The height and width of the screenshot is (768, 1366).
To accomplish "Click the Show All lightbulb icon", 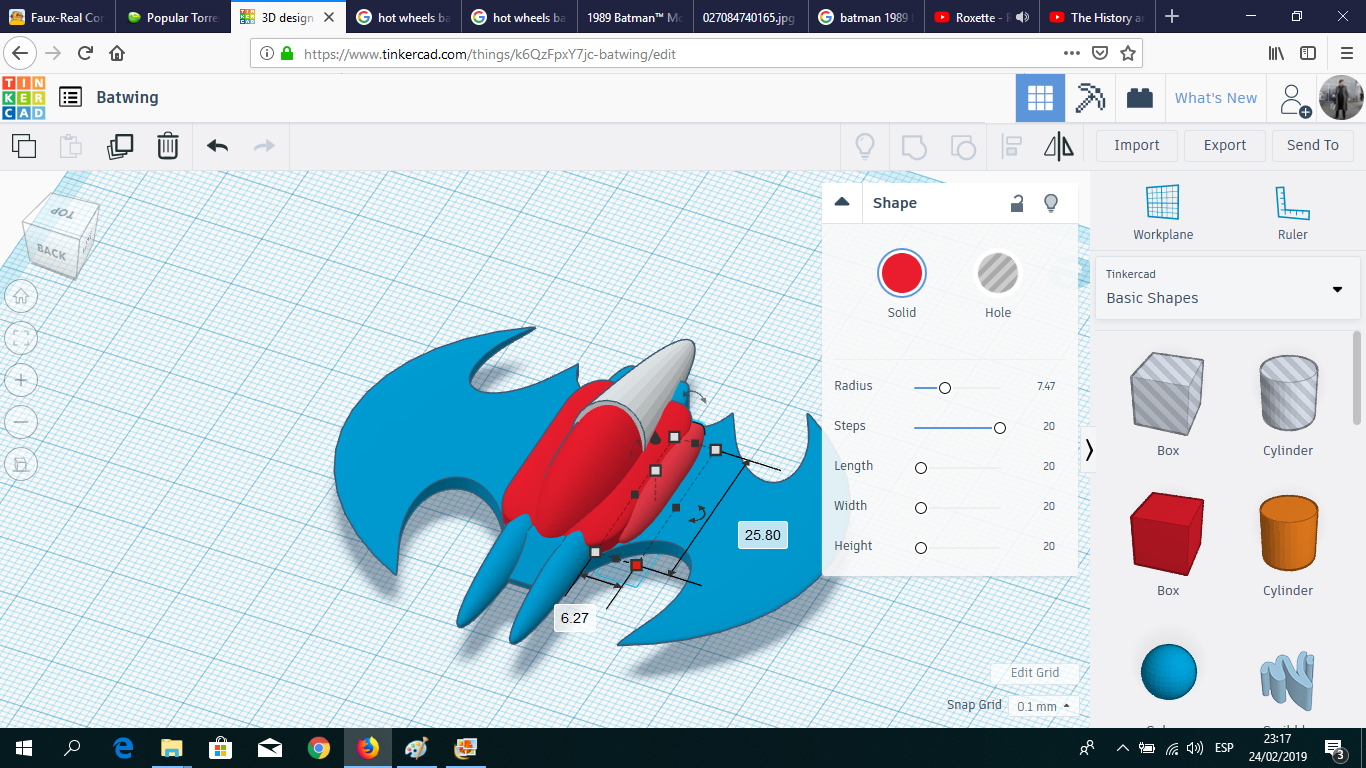I will point(865,146).
